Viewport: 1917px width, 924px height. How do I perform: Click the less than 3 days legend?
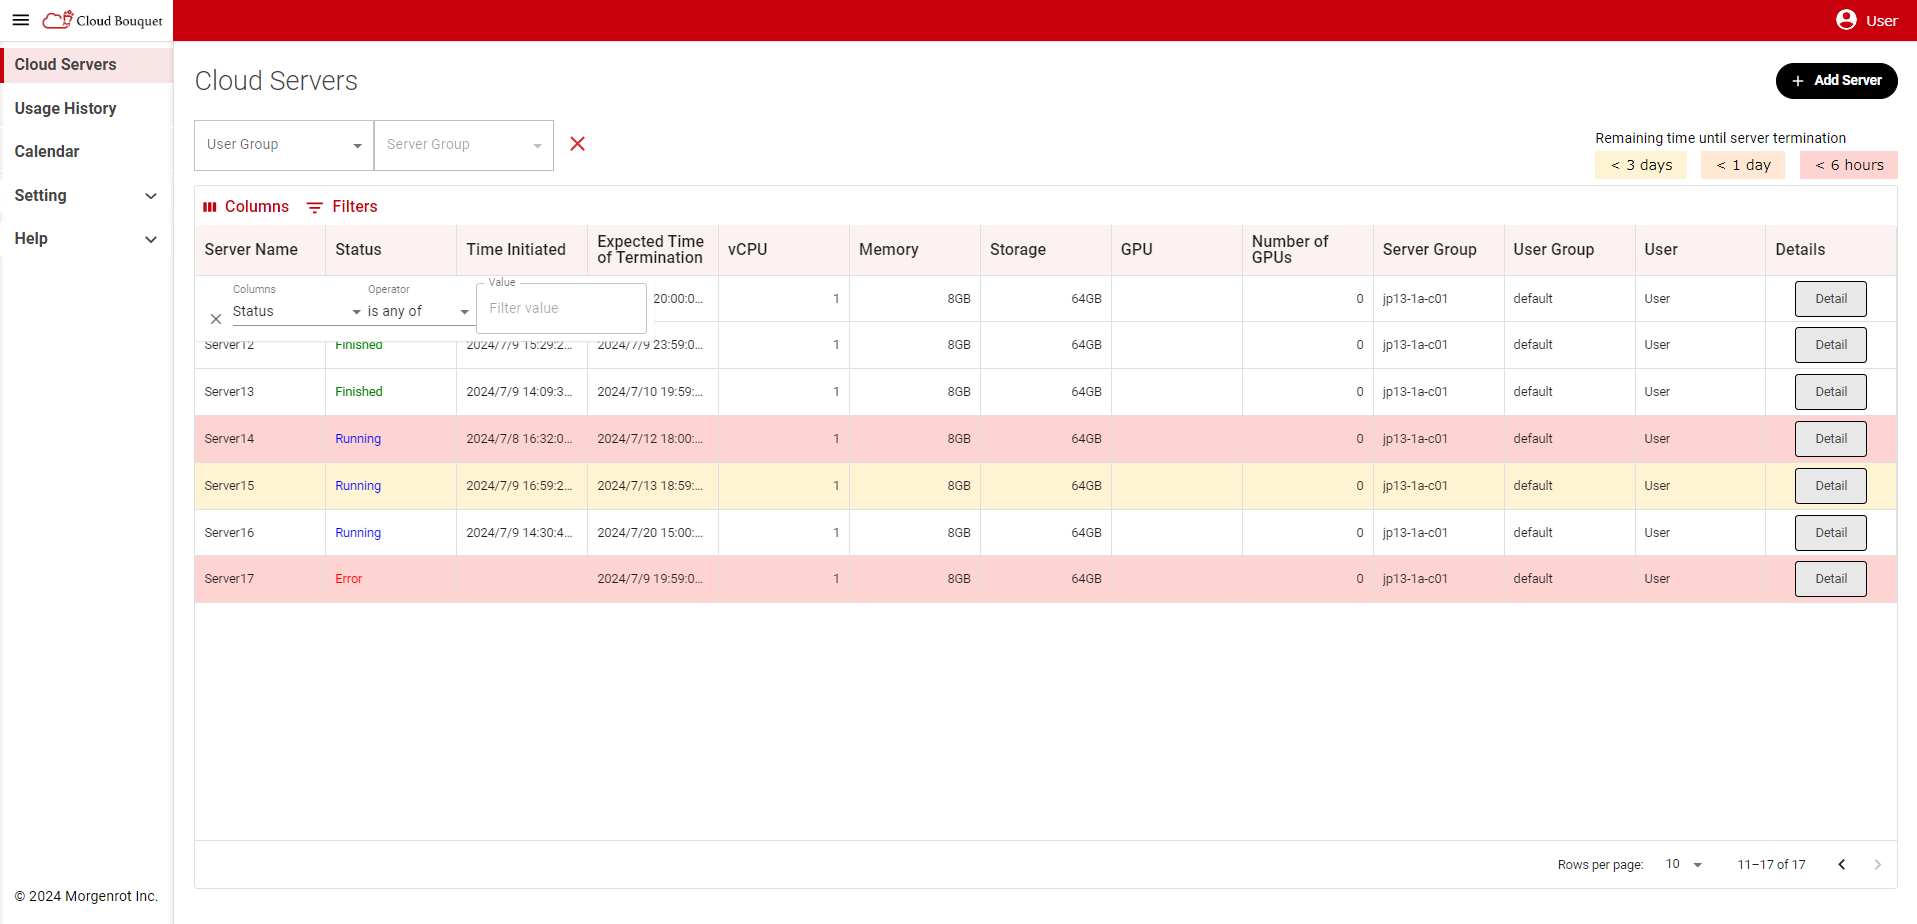(1641, 165)
